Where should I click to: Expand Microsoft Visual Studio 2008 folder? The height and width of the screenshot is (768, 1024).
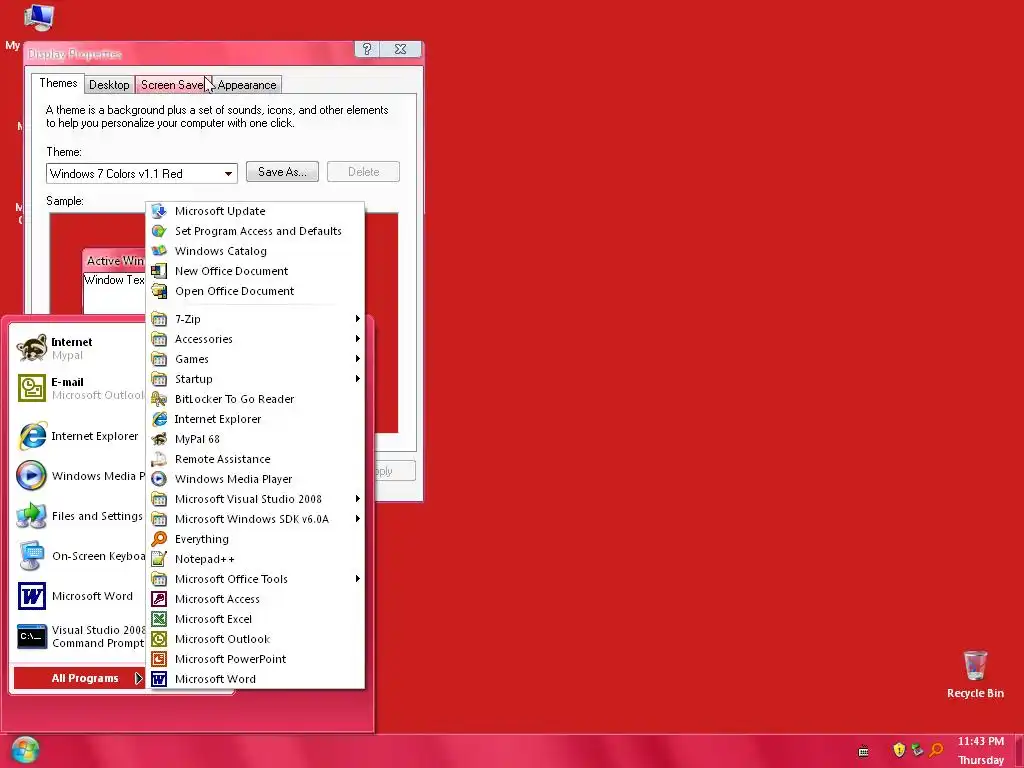click(x=255, y=499)
